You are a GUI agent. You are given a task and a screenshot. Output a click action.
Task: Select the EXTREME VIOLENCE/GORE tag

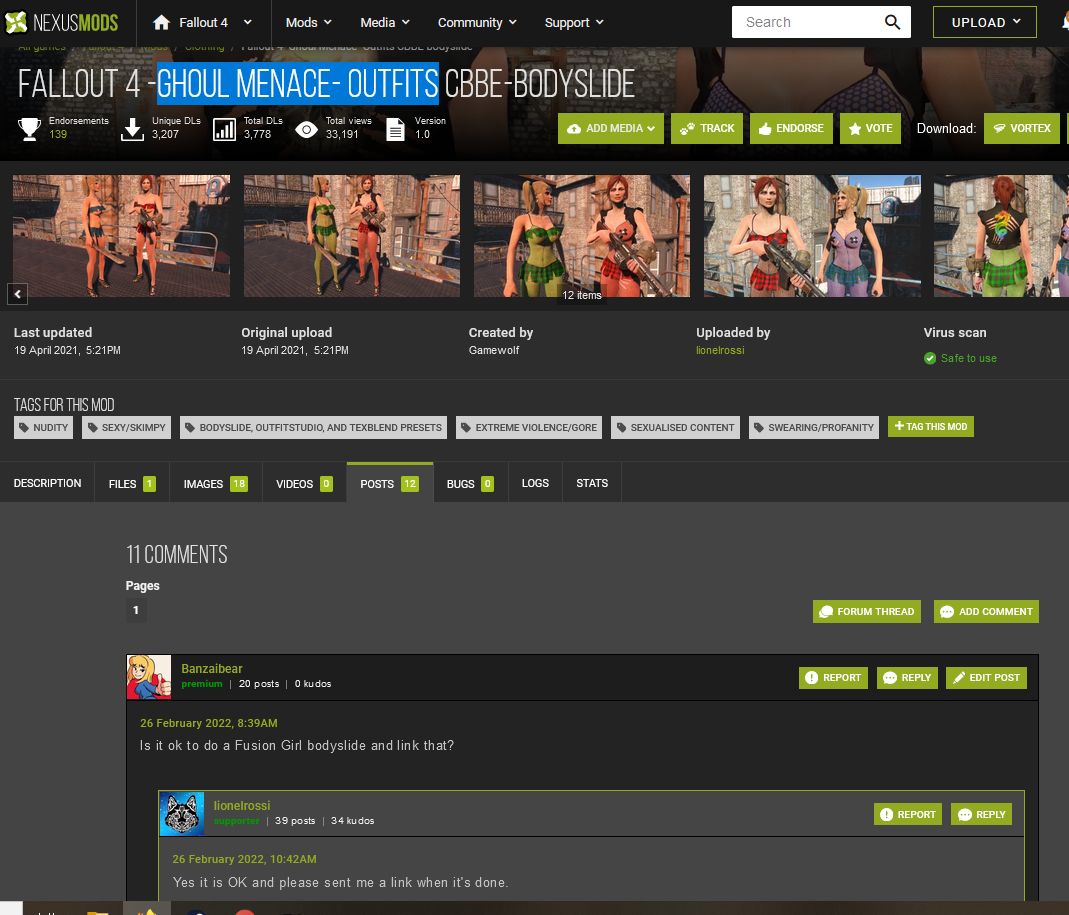click(529, 428)
